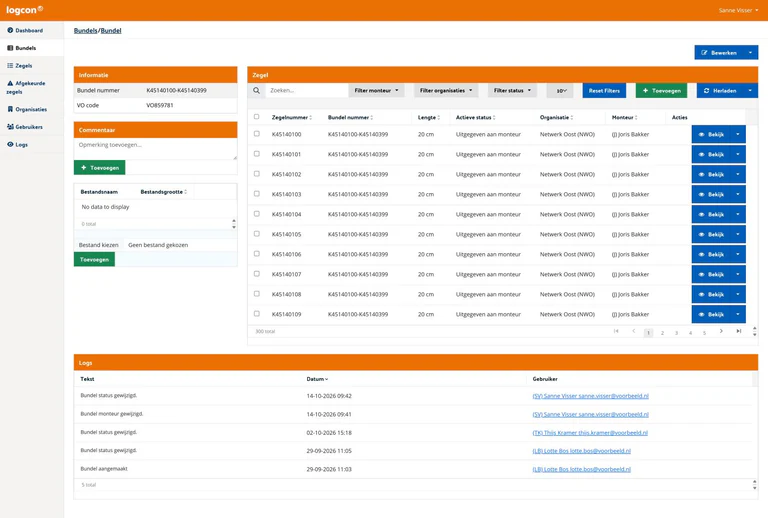This screenshot has height=518, width=768.
Task: Open Filter status dropdown
Action: click(512, 91)
